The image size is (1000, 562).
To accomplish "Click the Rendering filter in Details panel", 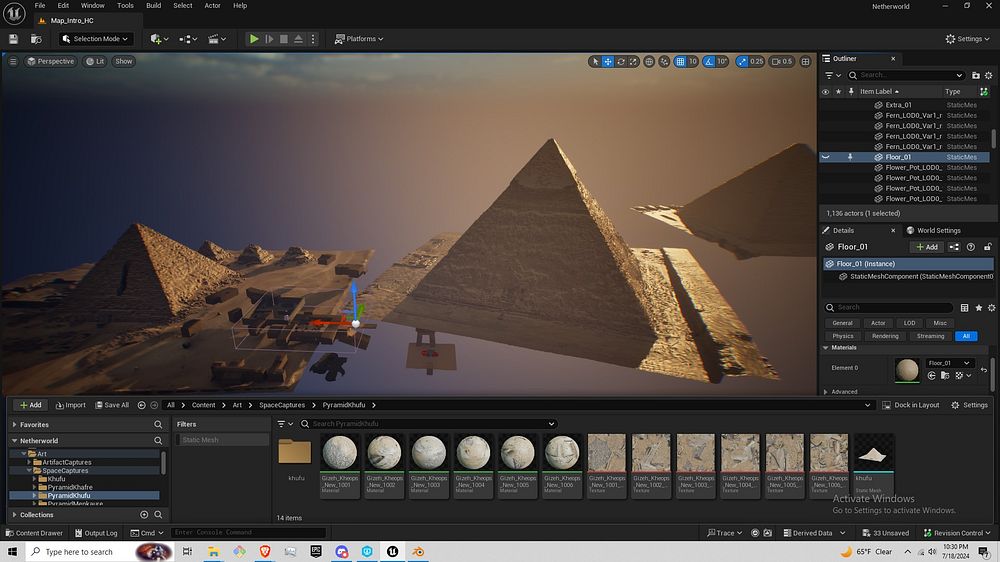I will click(x=884, y=336).
